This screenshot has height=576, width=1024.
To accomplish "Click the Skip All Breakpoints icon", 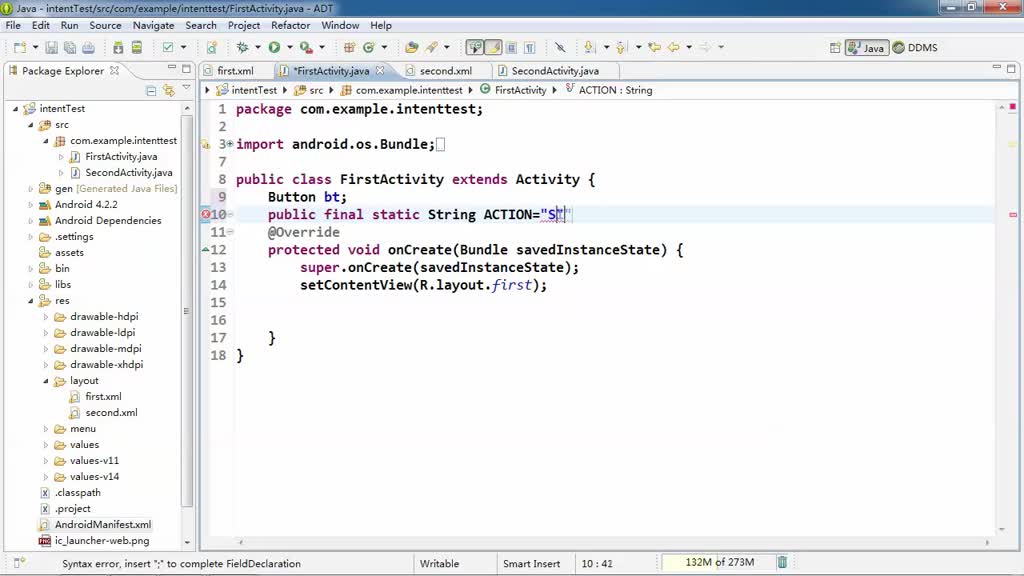I will [x=560, y=48].
